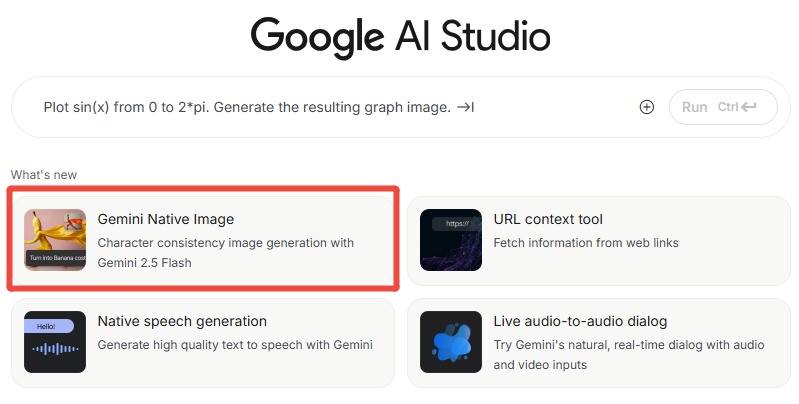Click the Live audio-to-audio dialog blue blob icon
Screen dimensions: 799x404
tap(450, 342)
